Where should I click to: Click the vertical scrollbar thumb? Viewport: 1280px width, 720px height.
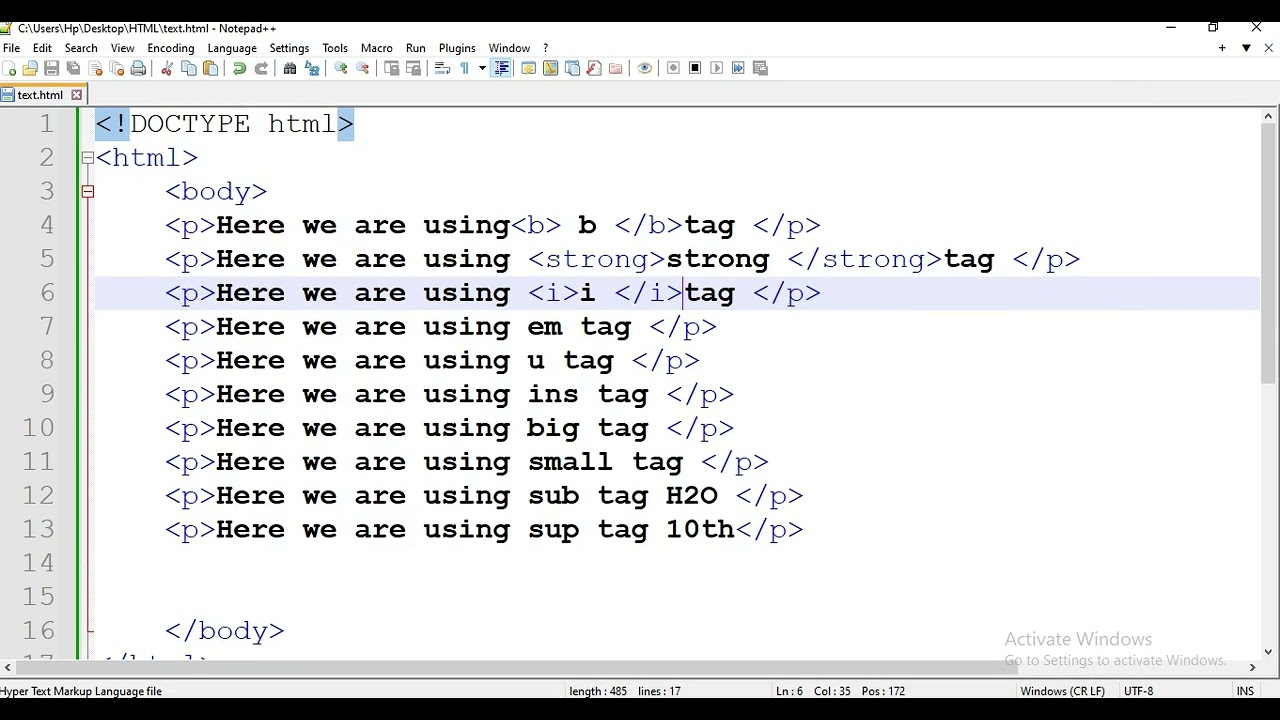coord(1268,253)
